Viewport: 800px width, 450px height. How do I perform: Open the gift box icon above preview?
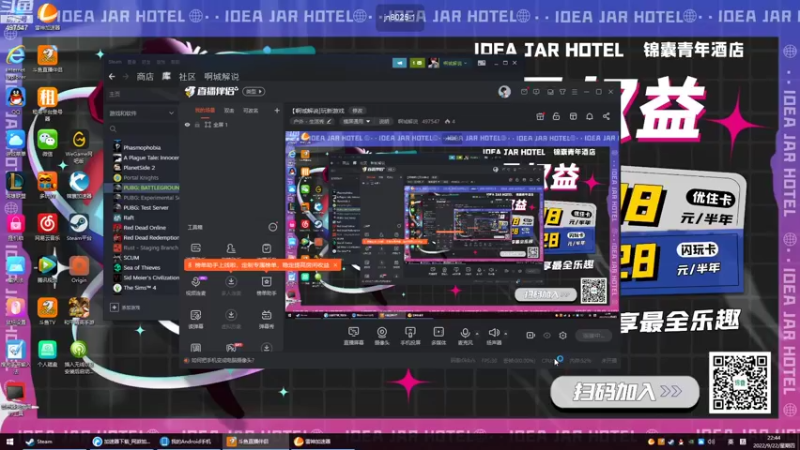(540, 117)
